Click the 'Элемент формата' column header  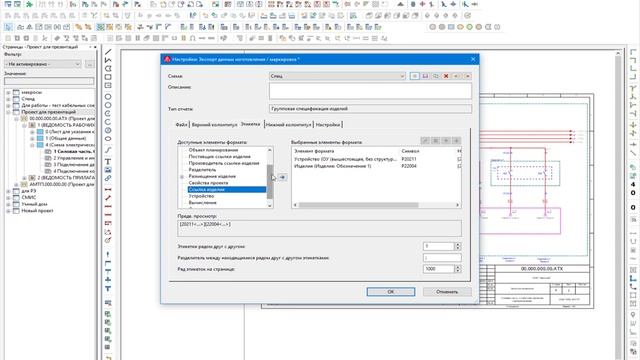click(x=314, y=151)
